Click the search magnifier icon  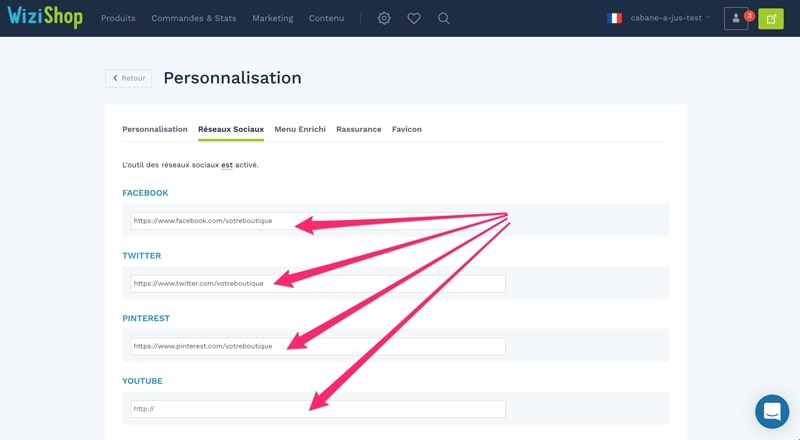[x=444, y=18]
